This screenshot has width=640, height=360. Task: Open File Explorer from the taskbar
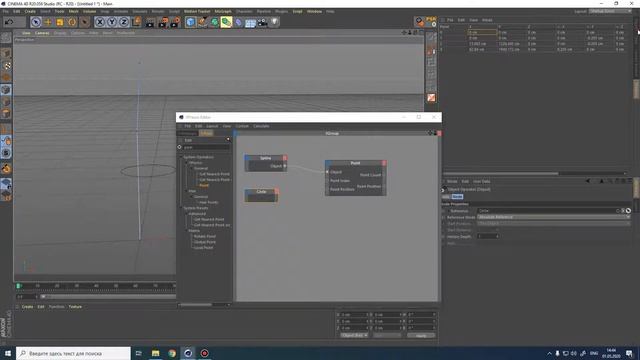pyautogui.click(x=156, y=353)
